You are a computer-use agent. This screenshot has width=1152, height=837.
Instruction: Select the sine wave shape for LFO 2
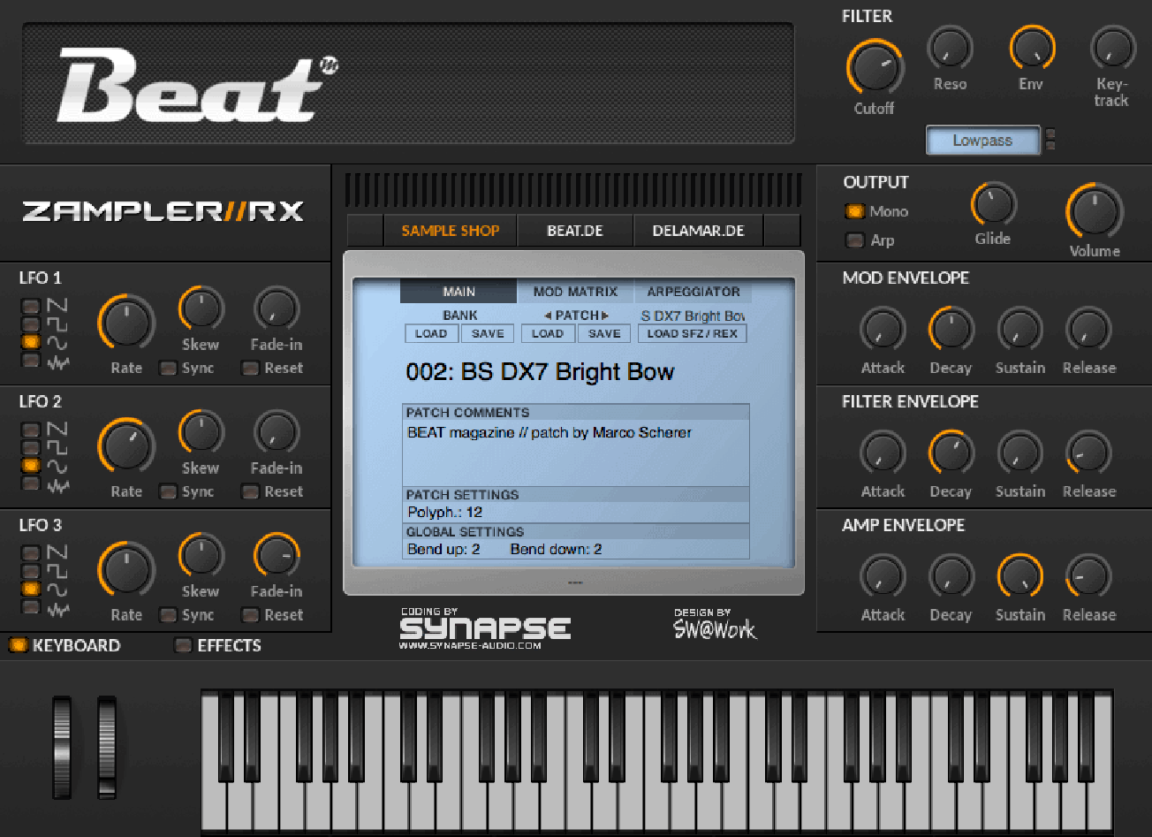pyautogui.click(x=29, y=464)
